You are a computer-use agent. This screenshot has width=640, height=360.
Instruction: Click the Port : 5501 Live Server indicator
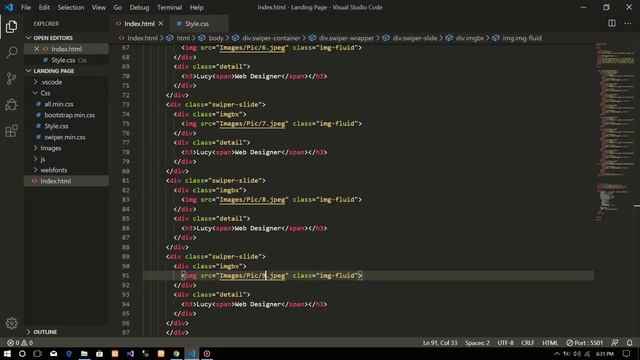pos(584,343)
